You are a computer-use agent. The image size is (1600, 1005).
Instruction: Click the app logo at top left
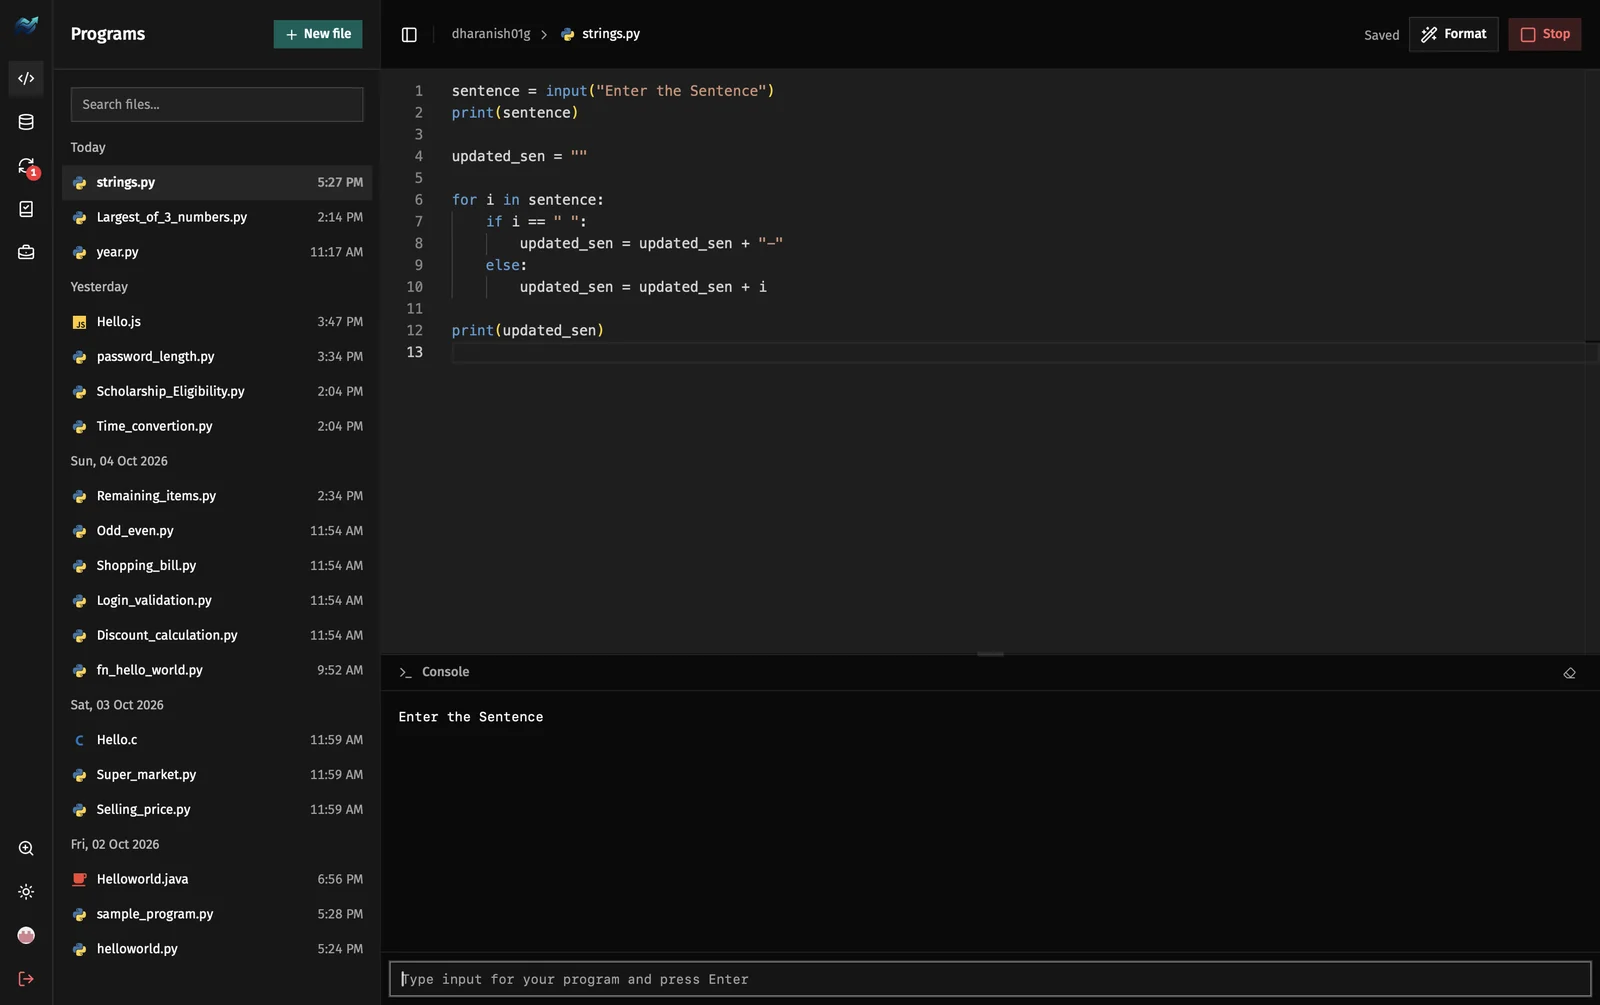point(27,25)
